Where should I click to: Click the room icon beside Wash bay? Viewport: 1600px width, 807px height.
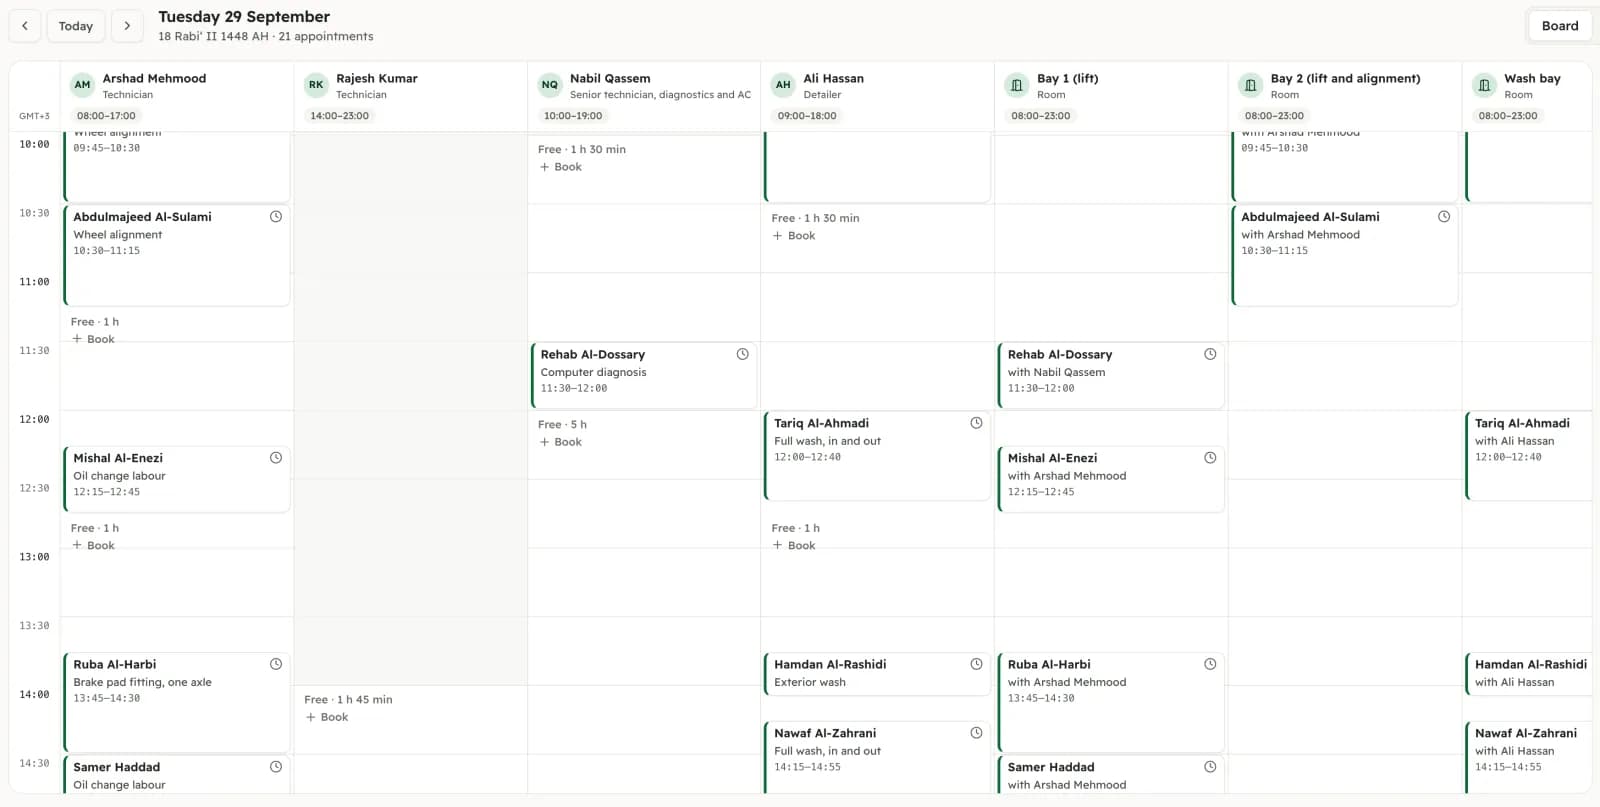point(1484,85)
